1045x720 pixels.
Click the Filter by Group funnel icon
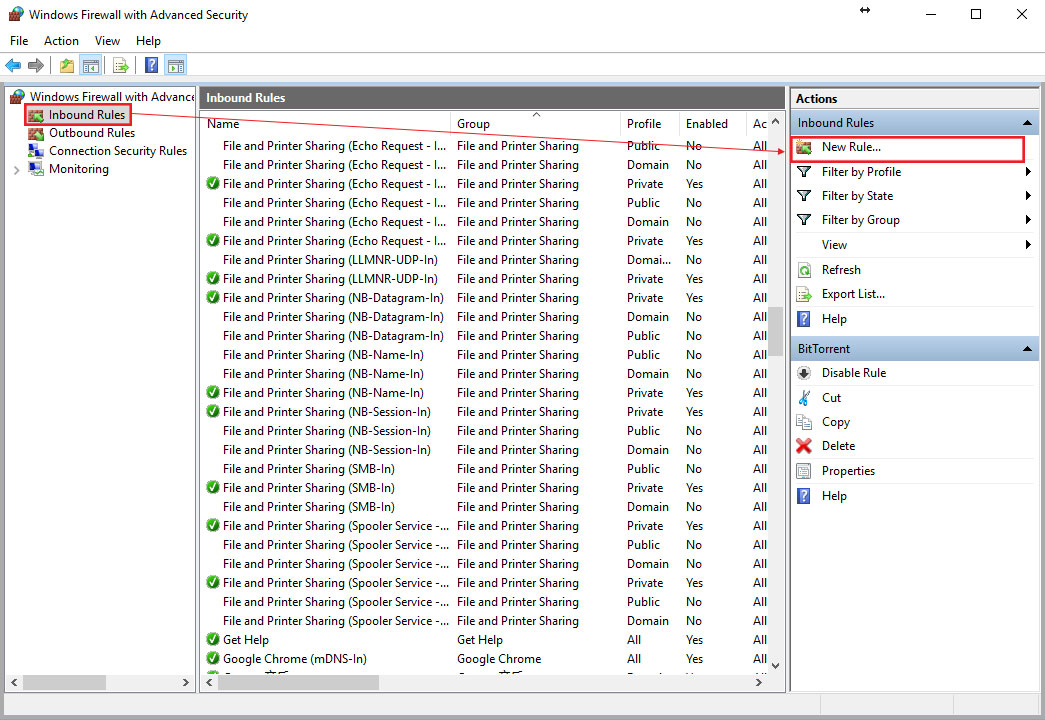(804, 220)
